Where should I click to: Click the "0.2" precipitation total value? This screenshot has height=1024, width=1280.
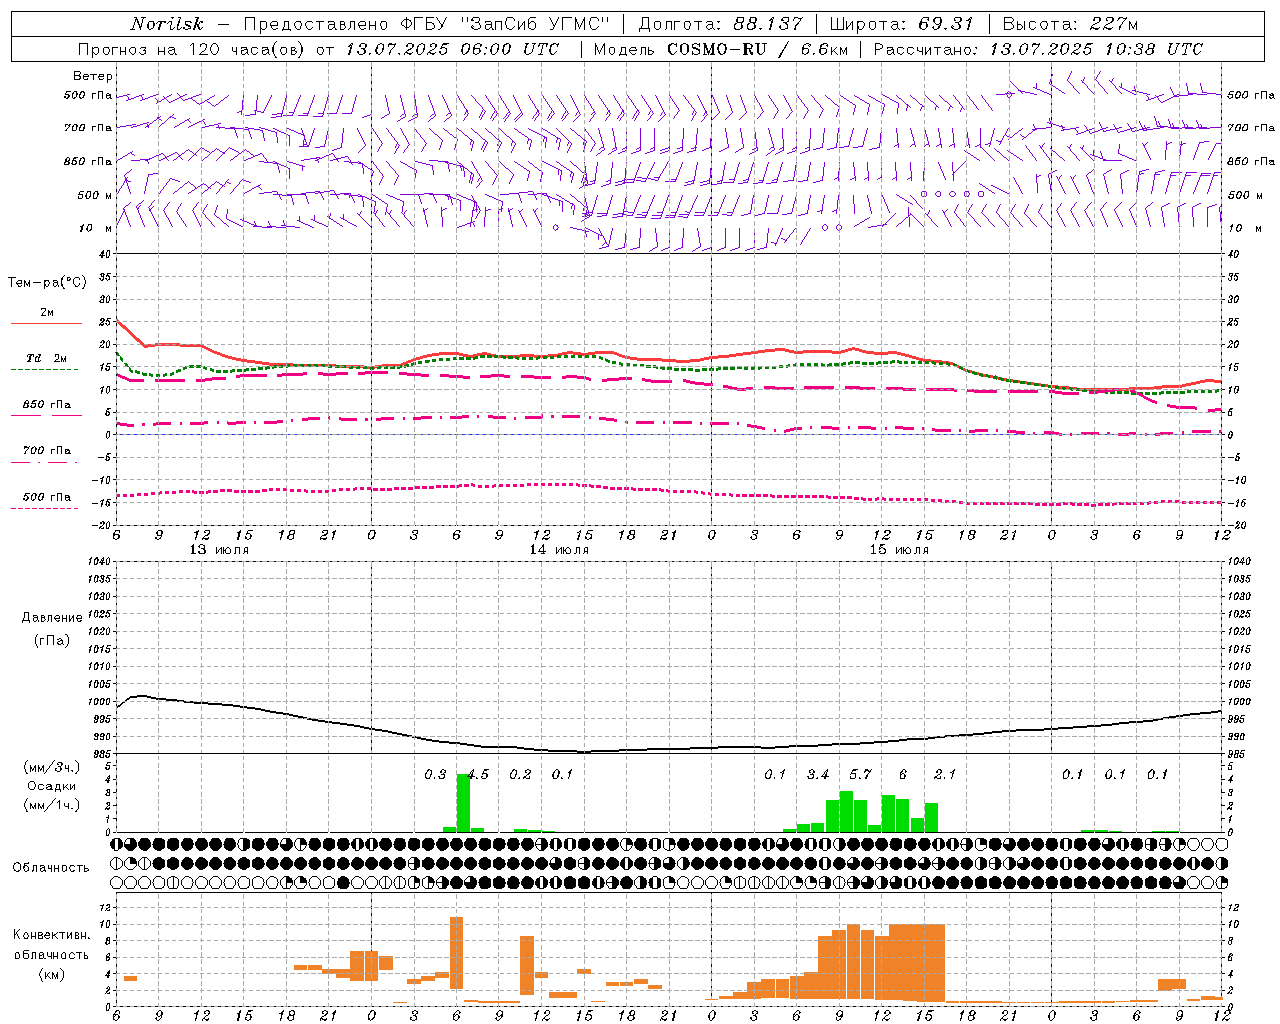point(520,774)
